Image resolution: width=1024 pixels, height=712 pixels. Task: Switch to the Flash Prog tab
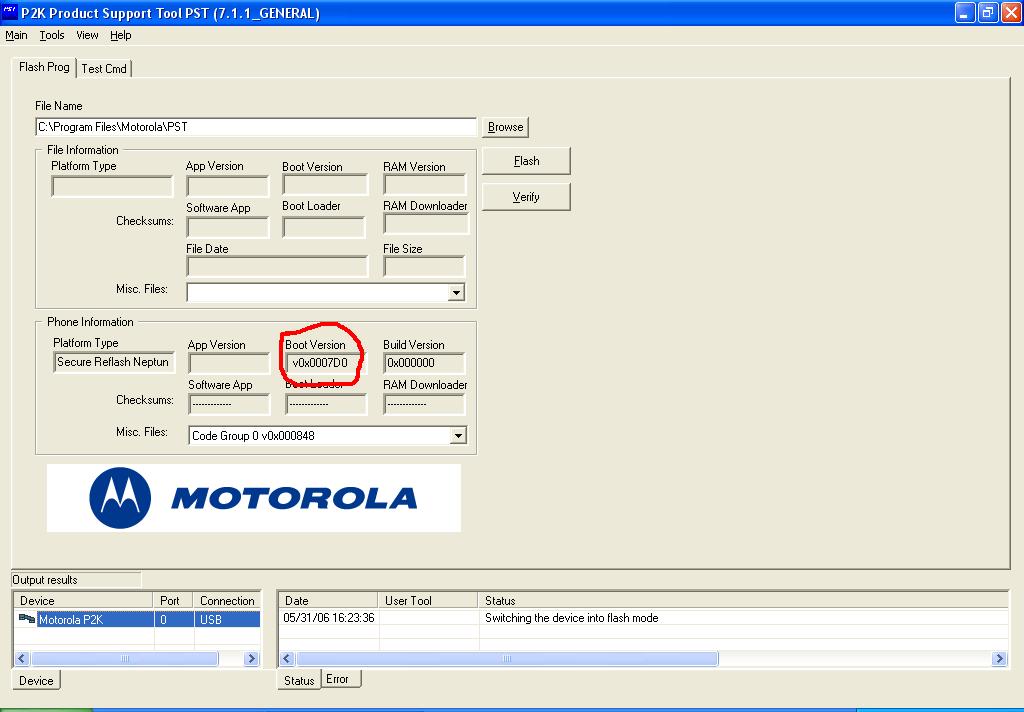tap(44, 67)
